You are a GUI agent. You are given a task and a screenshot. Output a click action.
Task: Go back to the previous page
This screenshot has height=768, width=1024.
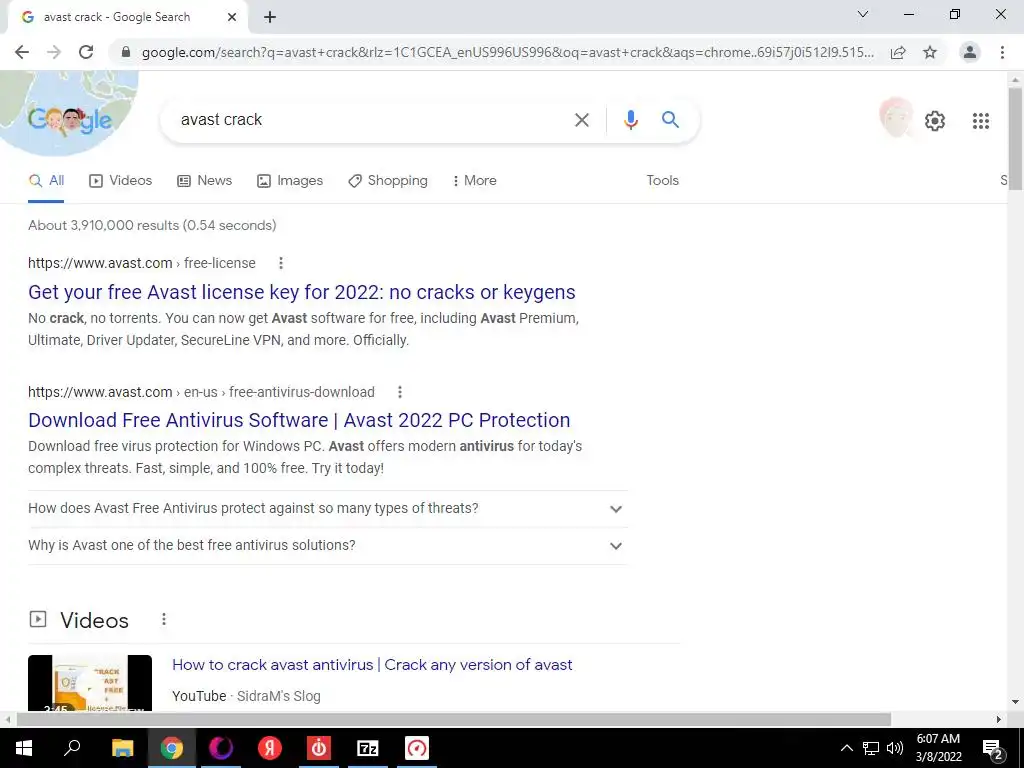click(22, 52)
